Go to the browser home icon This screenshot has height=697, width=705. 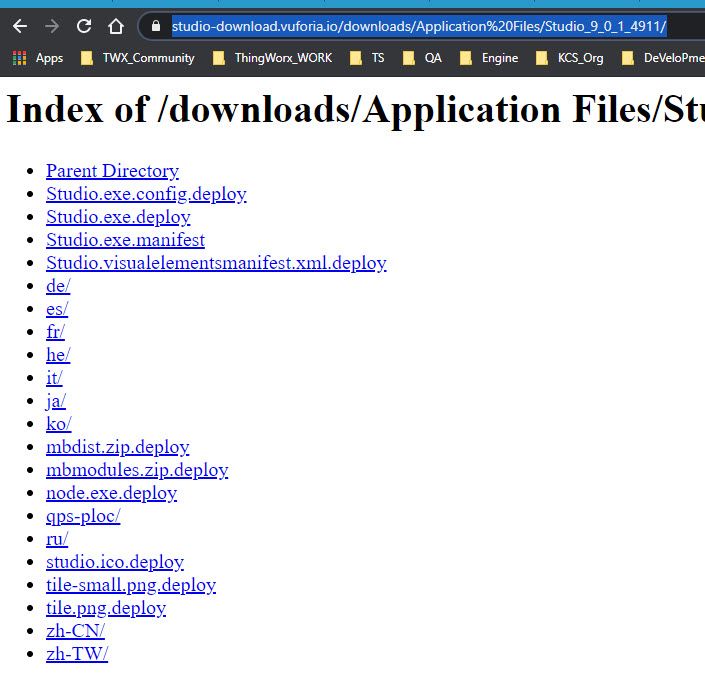point(116,27)
